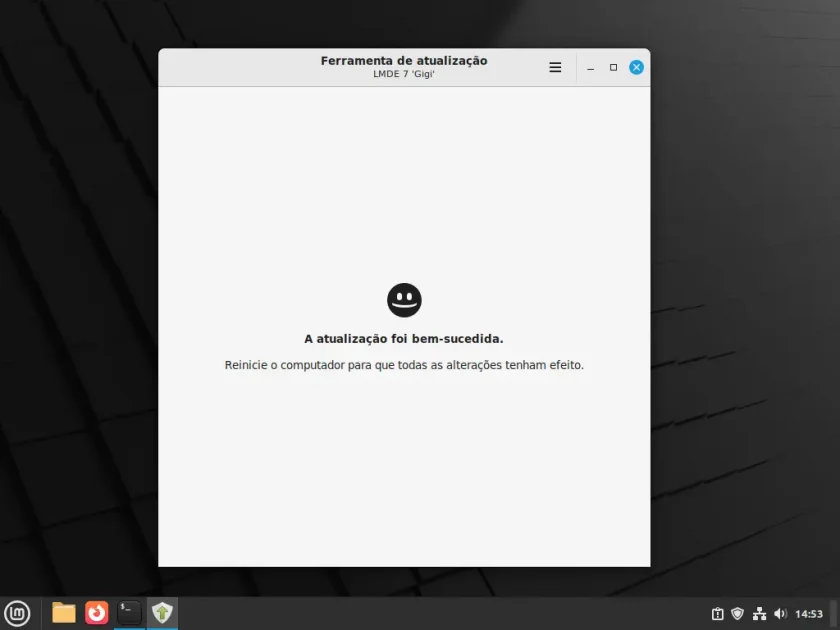
Task: Maximize the Ferramenta de atualização window
Action: 613,68
